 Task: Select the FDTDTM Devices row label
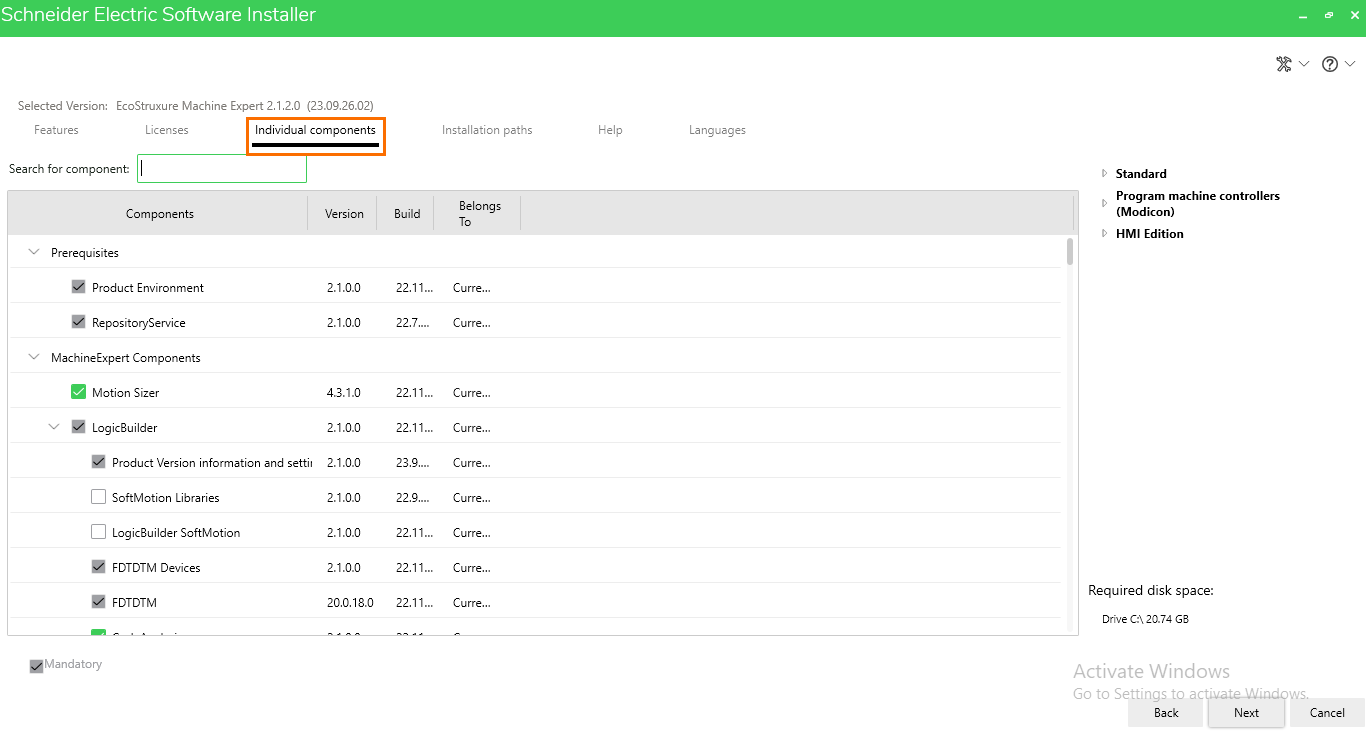click(x=156, y=568)
